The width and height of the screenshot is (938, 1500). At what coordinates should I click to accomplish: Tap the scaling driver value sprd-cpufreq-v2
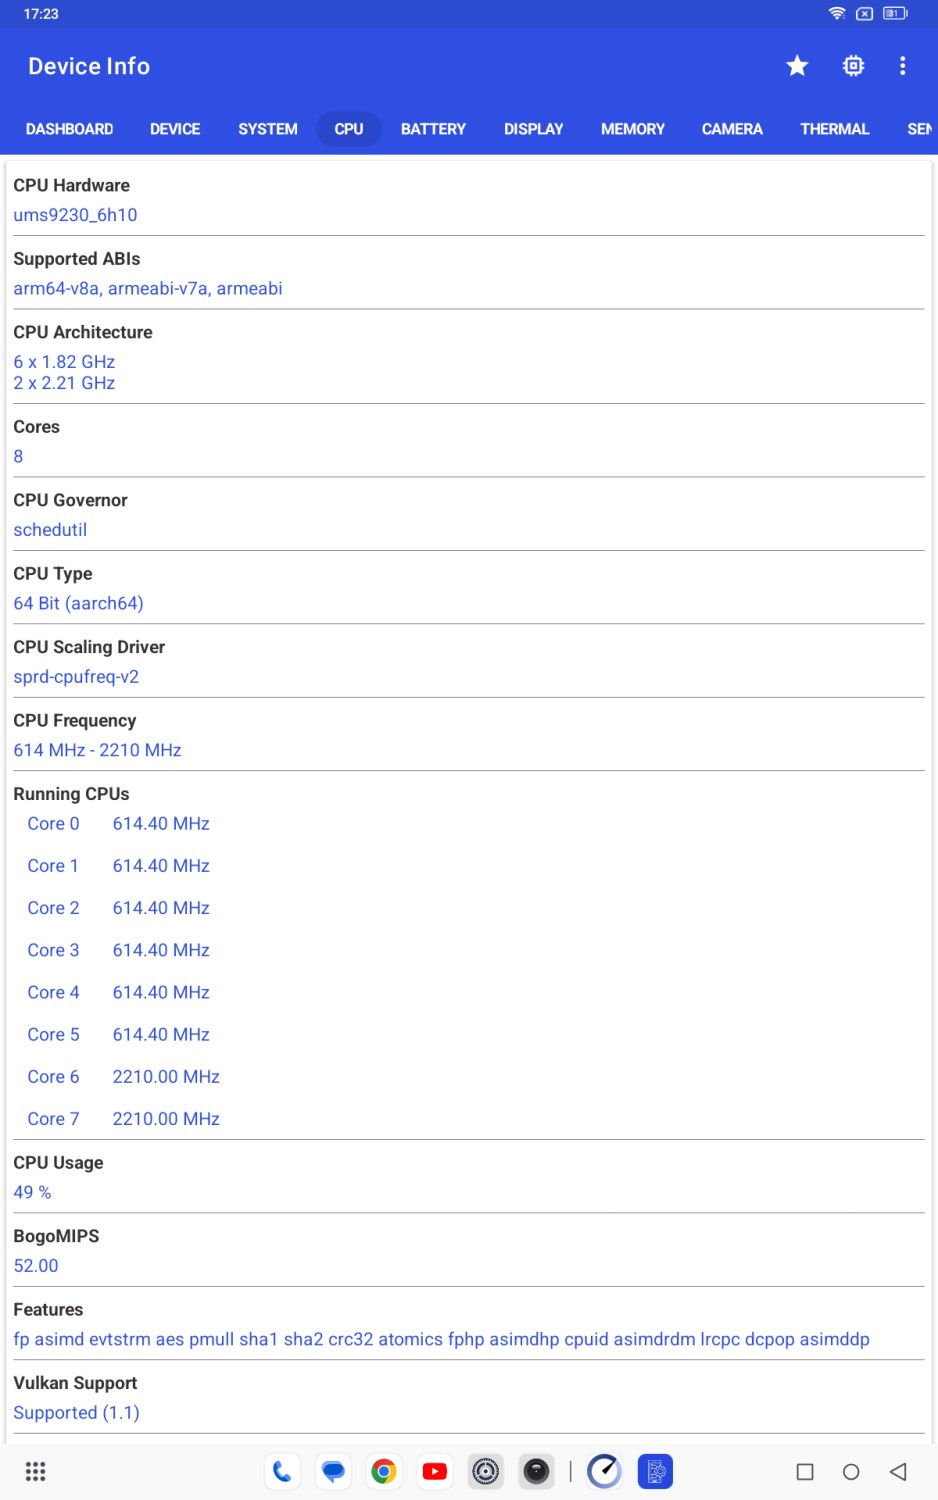click(76, 677)
